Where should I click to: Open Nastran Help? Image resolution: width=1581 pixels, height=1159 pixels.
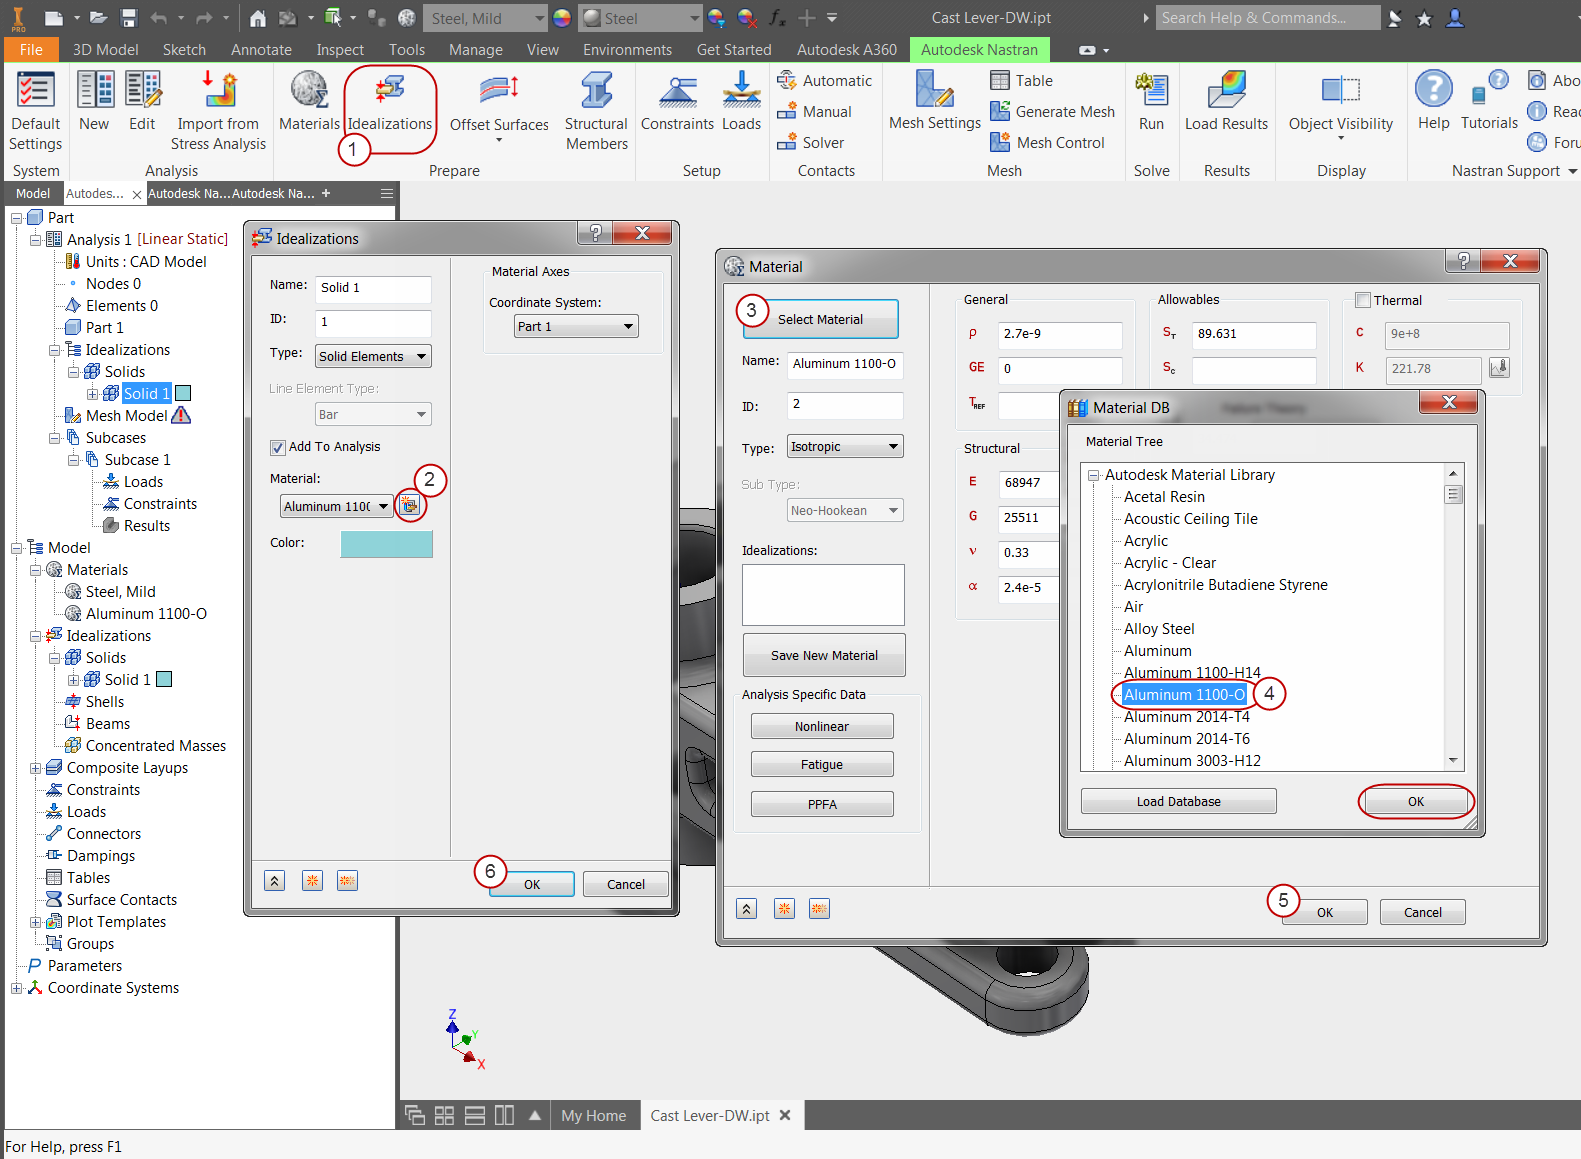coord(1433,101)
